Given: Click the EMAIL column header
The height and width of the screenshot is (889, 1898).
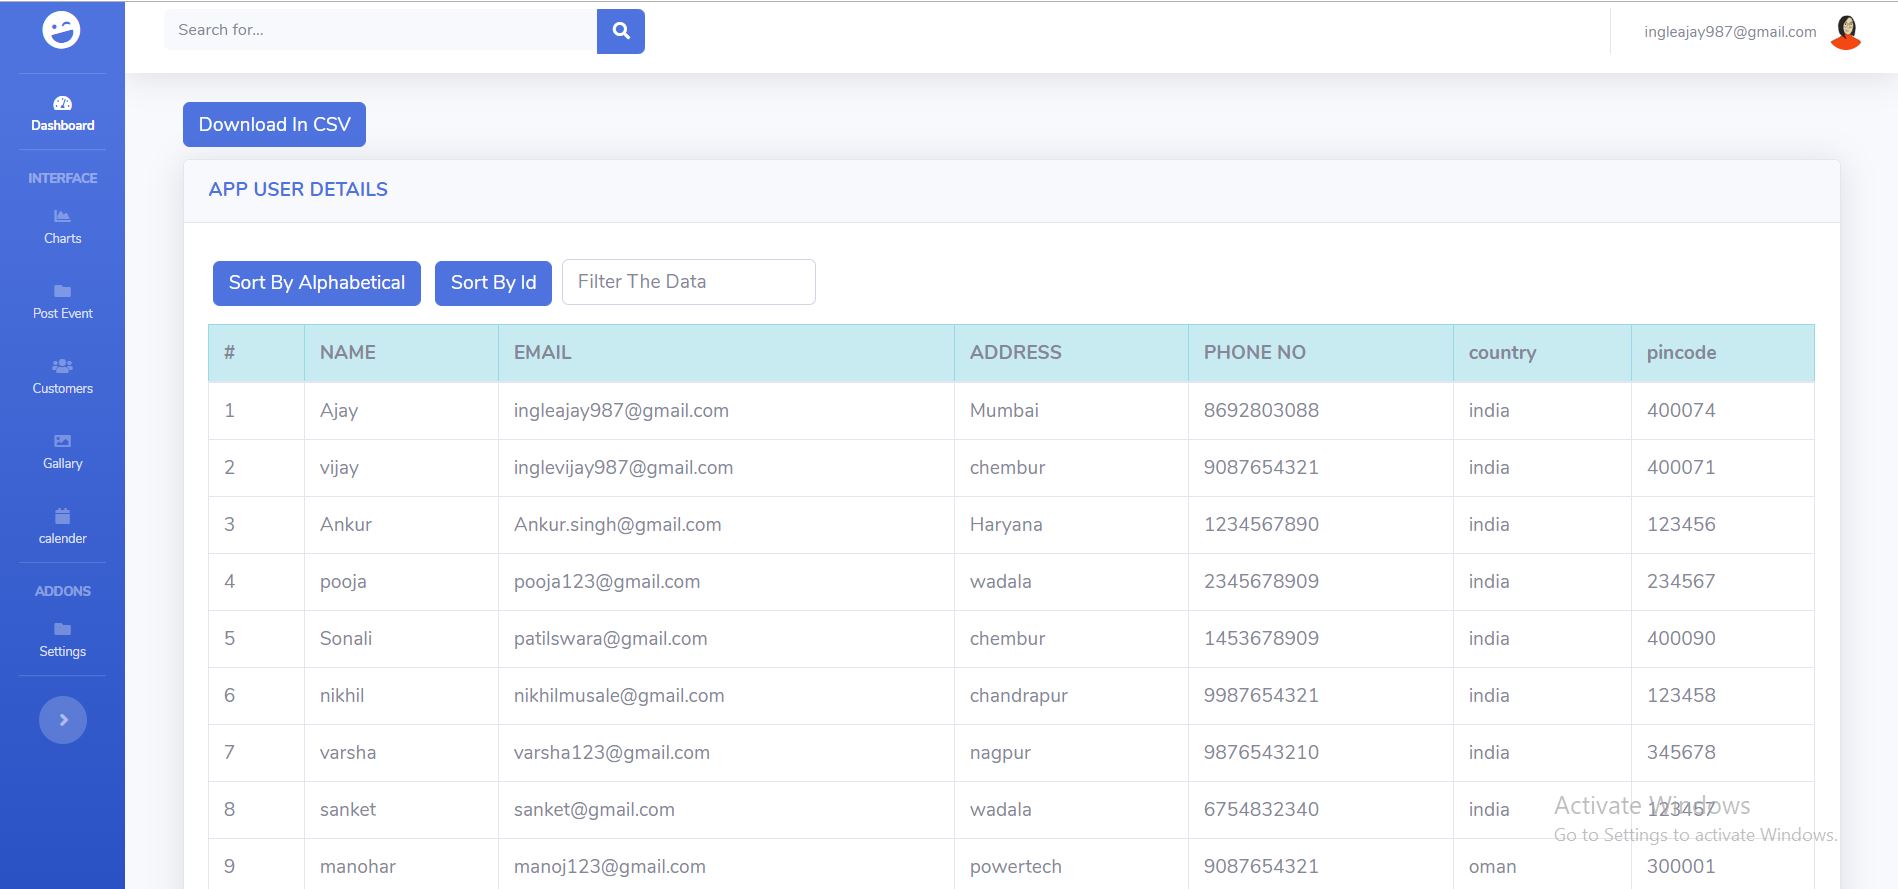Looking at the screenshot, I should tap(542, 353).
